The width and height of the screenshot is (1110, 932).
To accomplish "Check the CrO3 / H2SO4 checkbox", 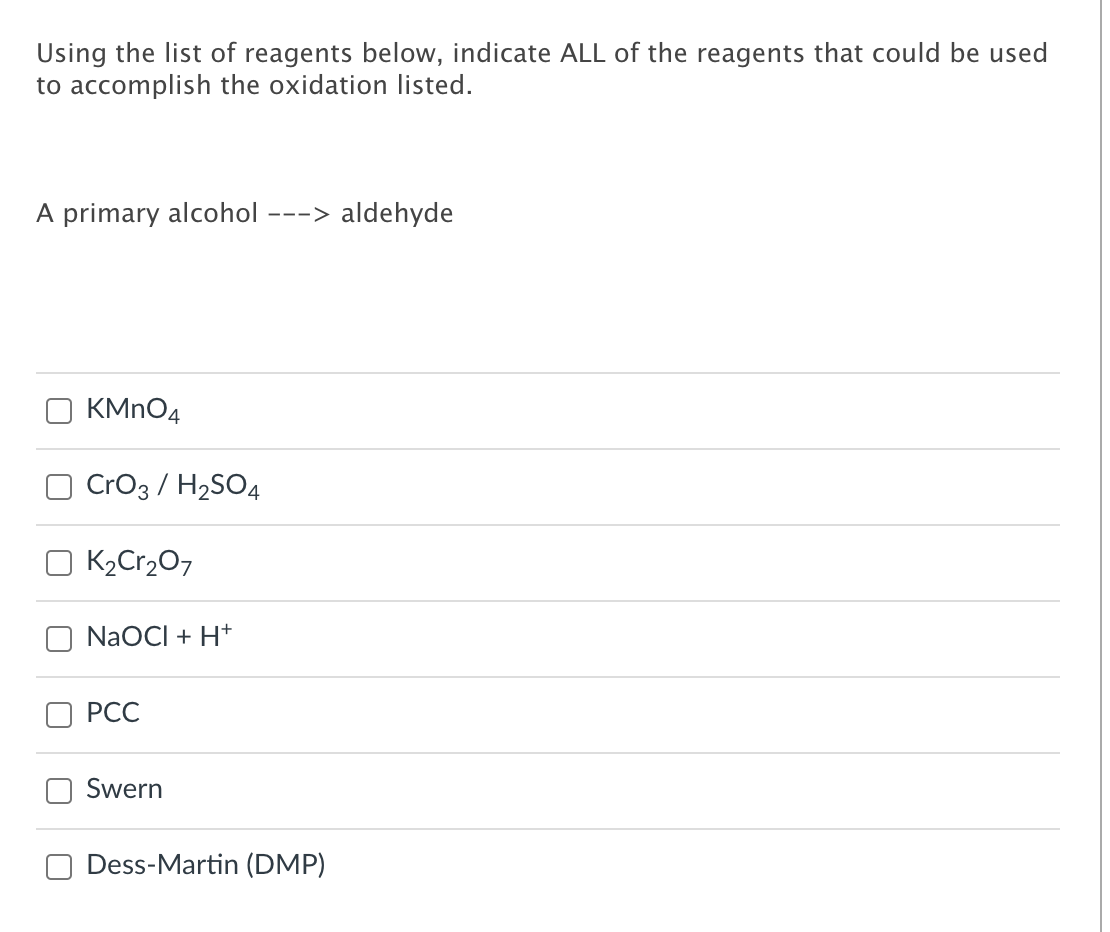I will [58, 487].
